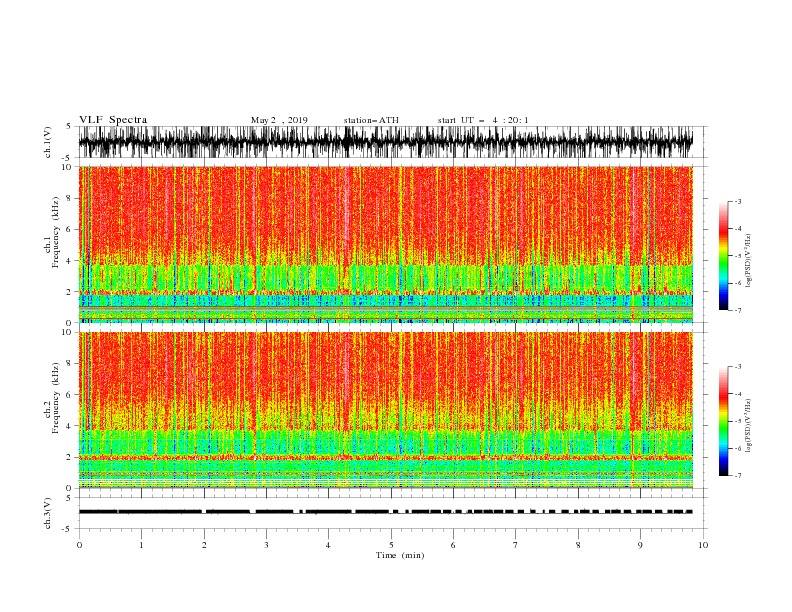Screen dimensions: 792x612
Task: Click the "3" tick on the Time axis
Action: 266,545
